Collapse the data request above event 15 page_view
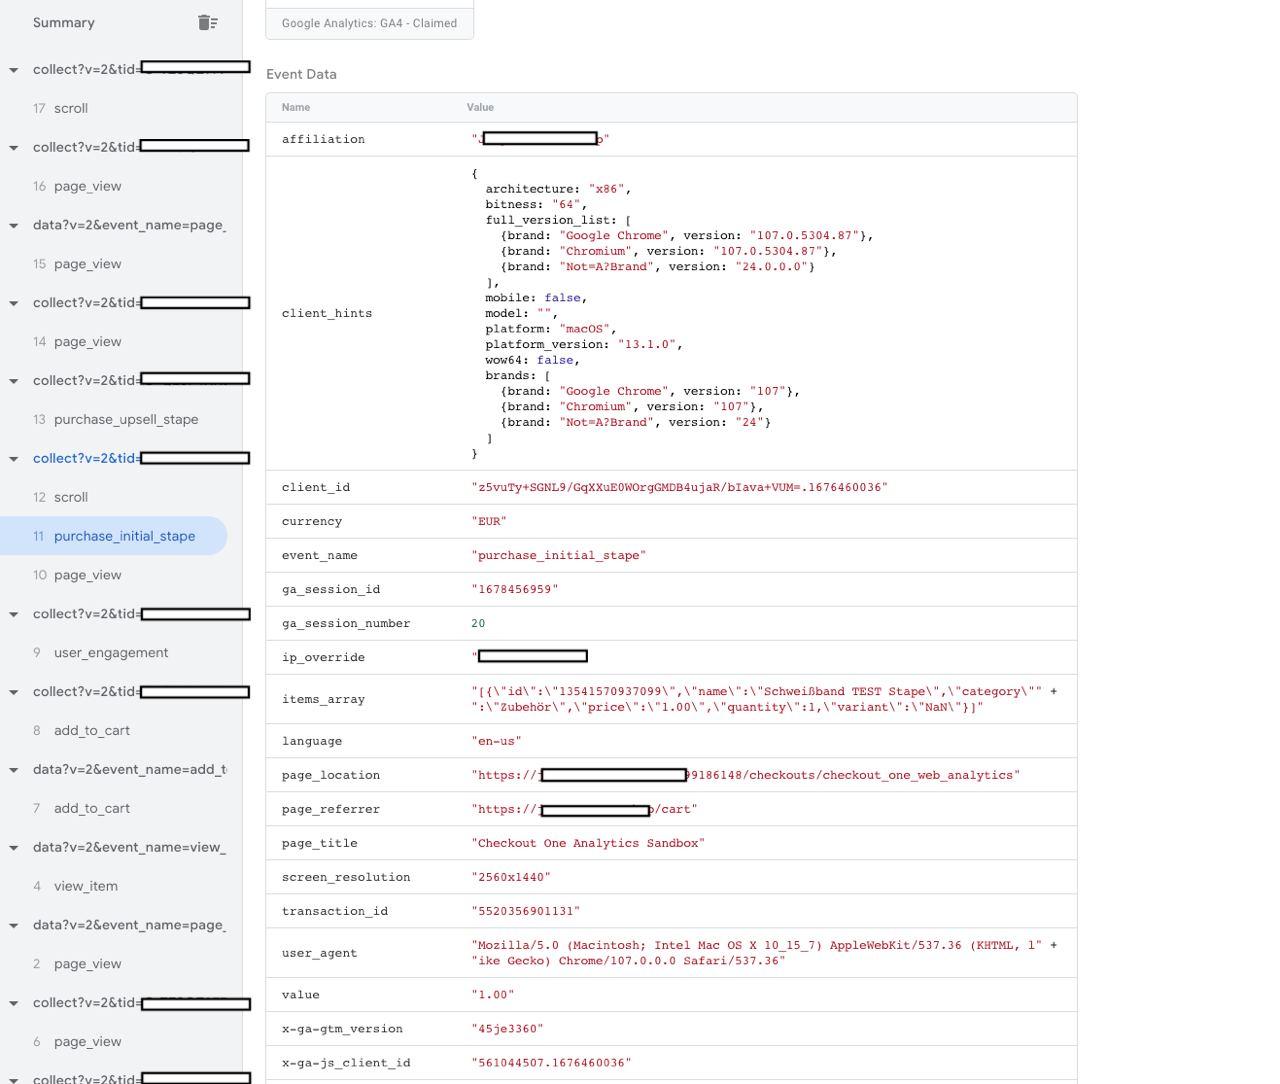 coord(14,225)
